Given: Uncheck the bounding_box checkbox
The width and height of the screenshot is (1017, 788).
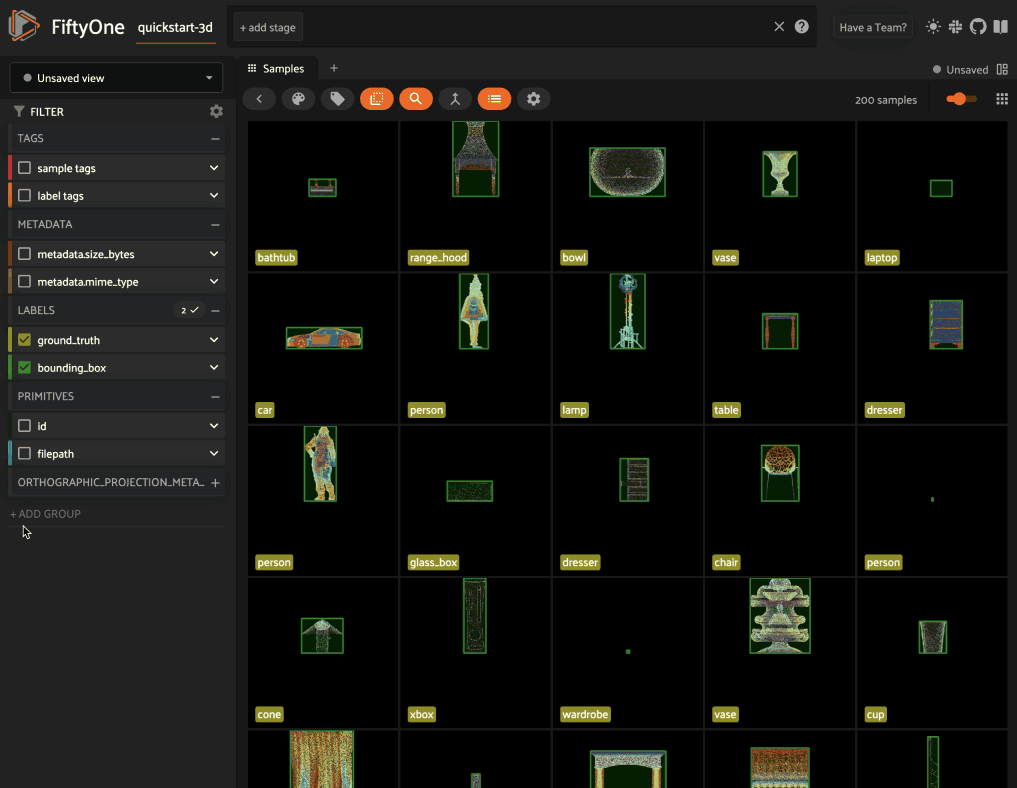Looking at the screenshot, I should point(25,368).
